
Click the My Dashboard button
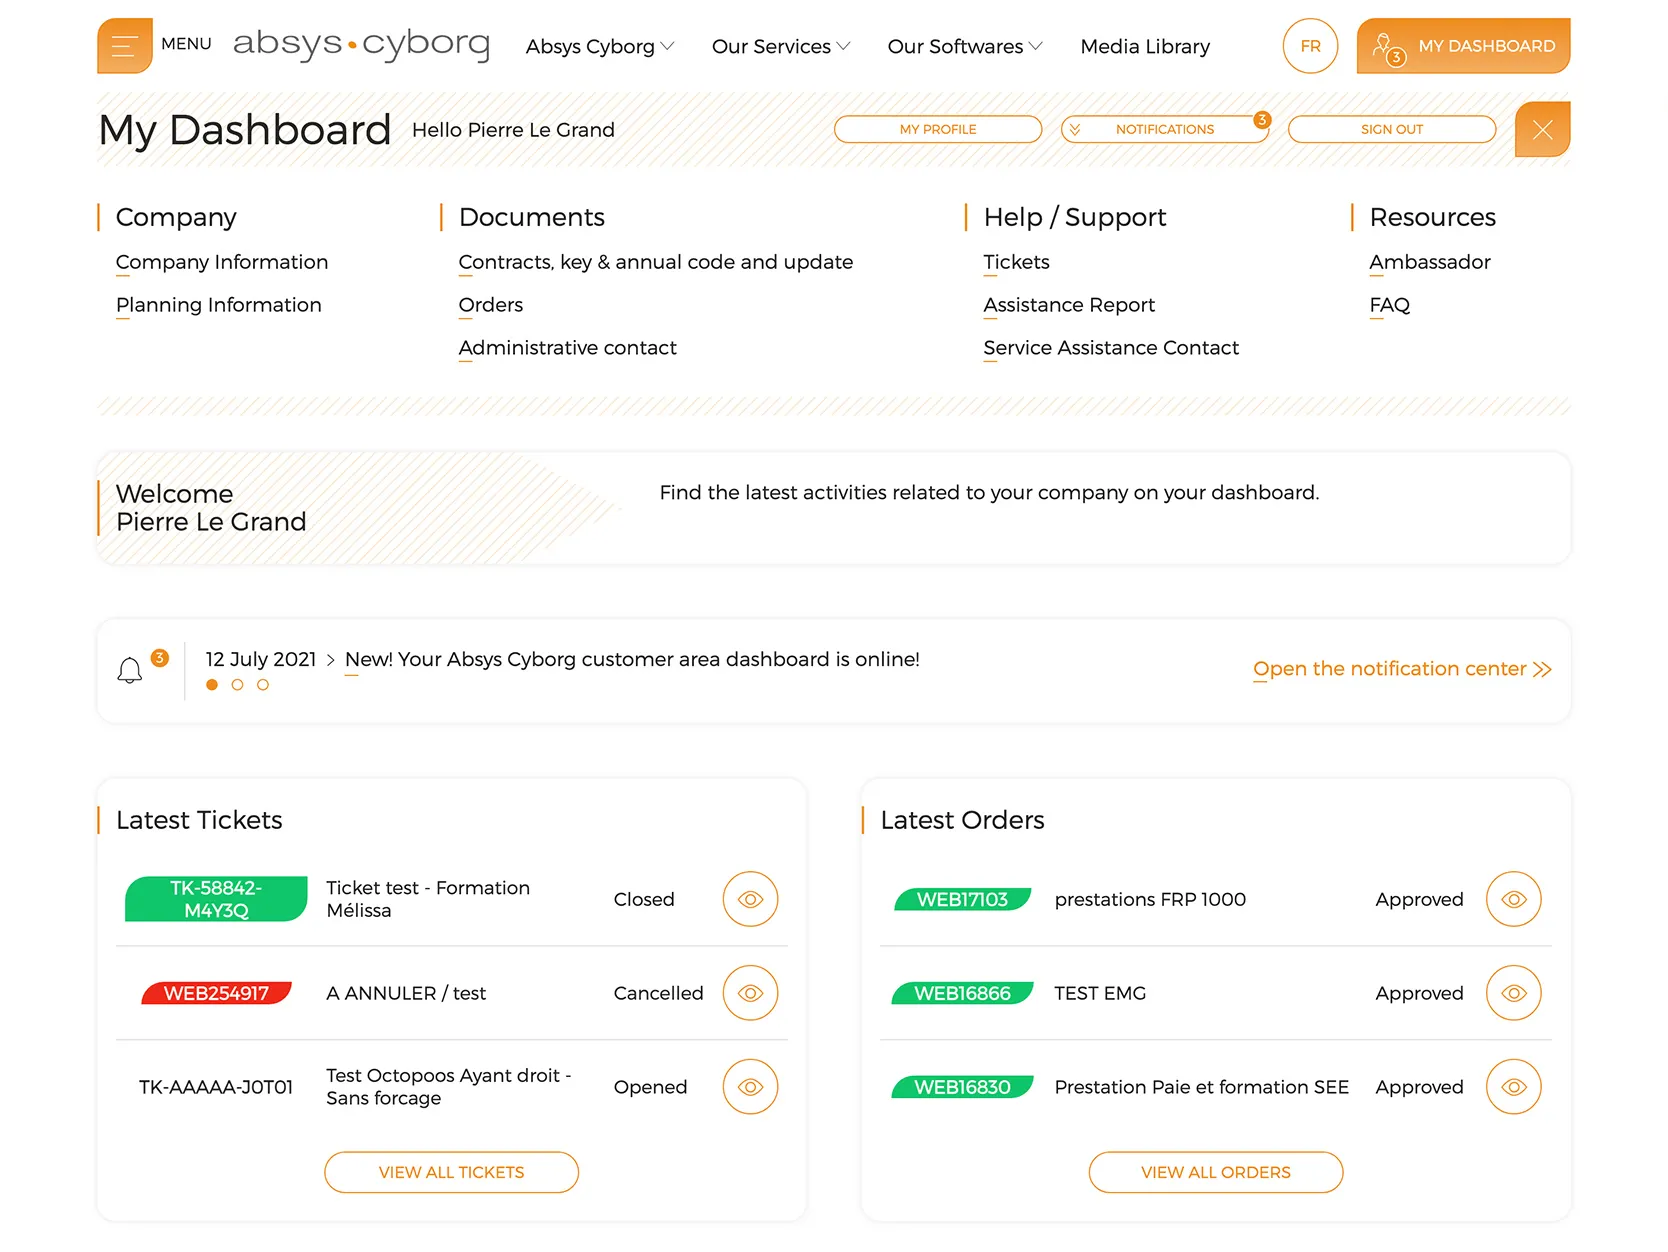pos(1463,46)
